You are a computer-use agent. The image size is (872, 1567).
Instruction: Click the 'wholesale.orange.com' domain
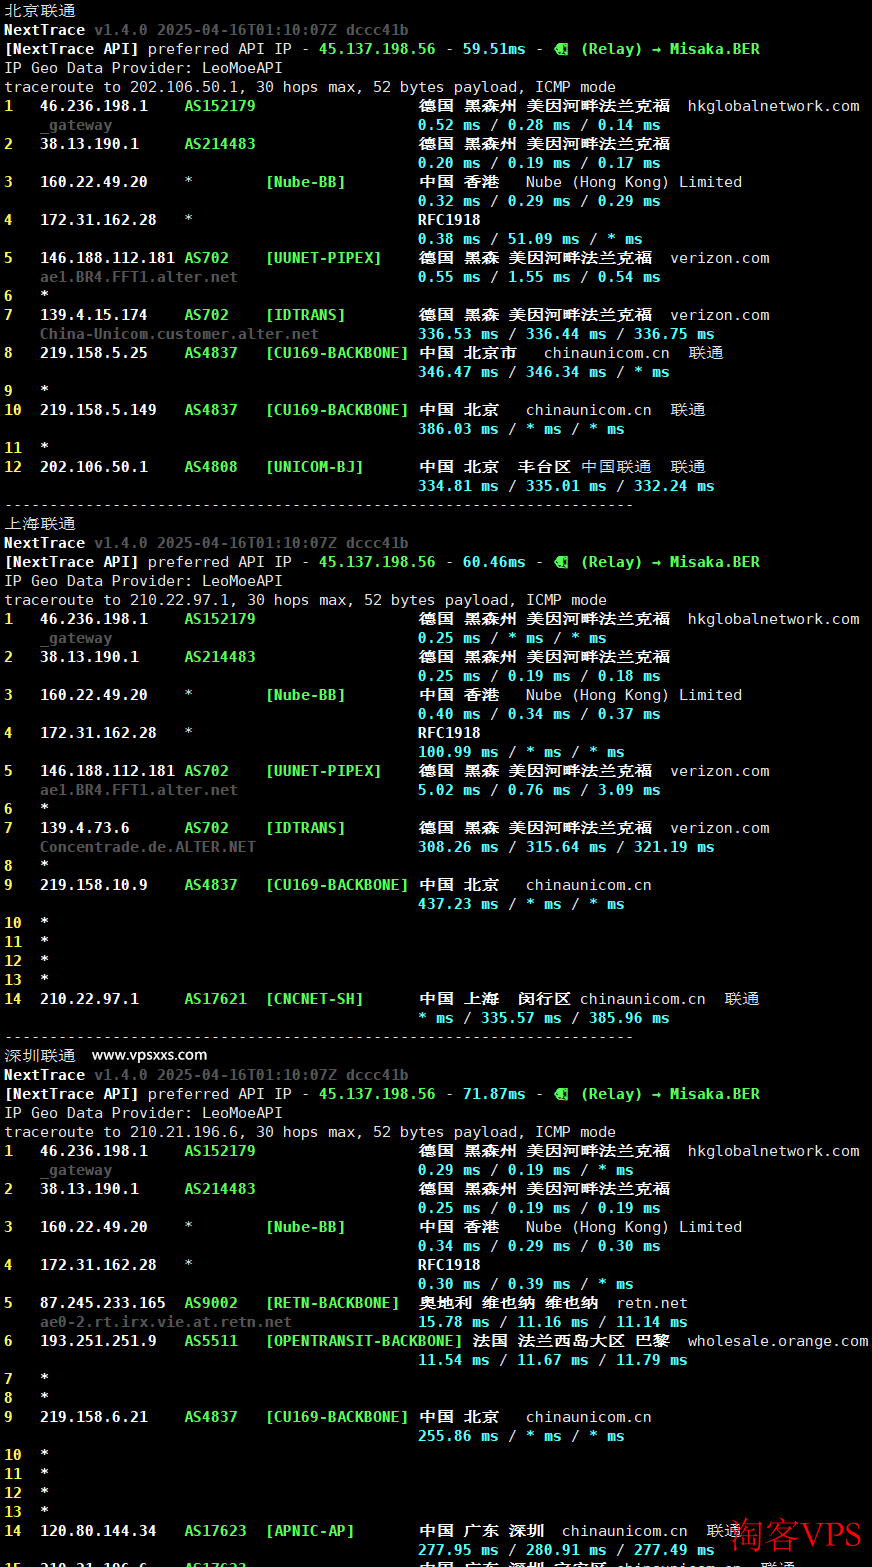click(778, 1341)
